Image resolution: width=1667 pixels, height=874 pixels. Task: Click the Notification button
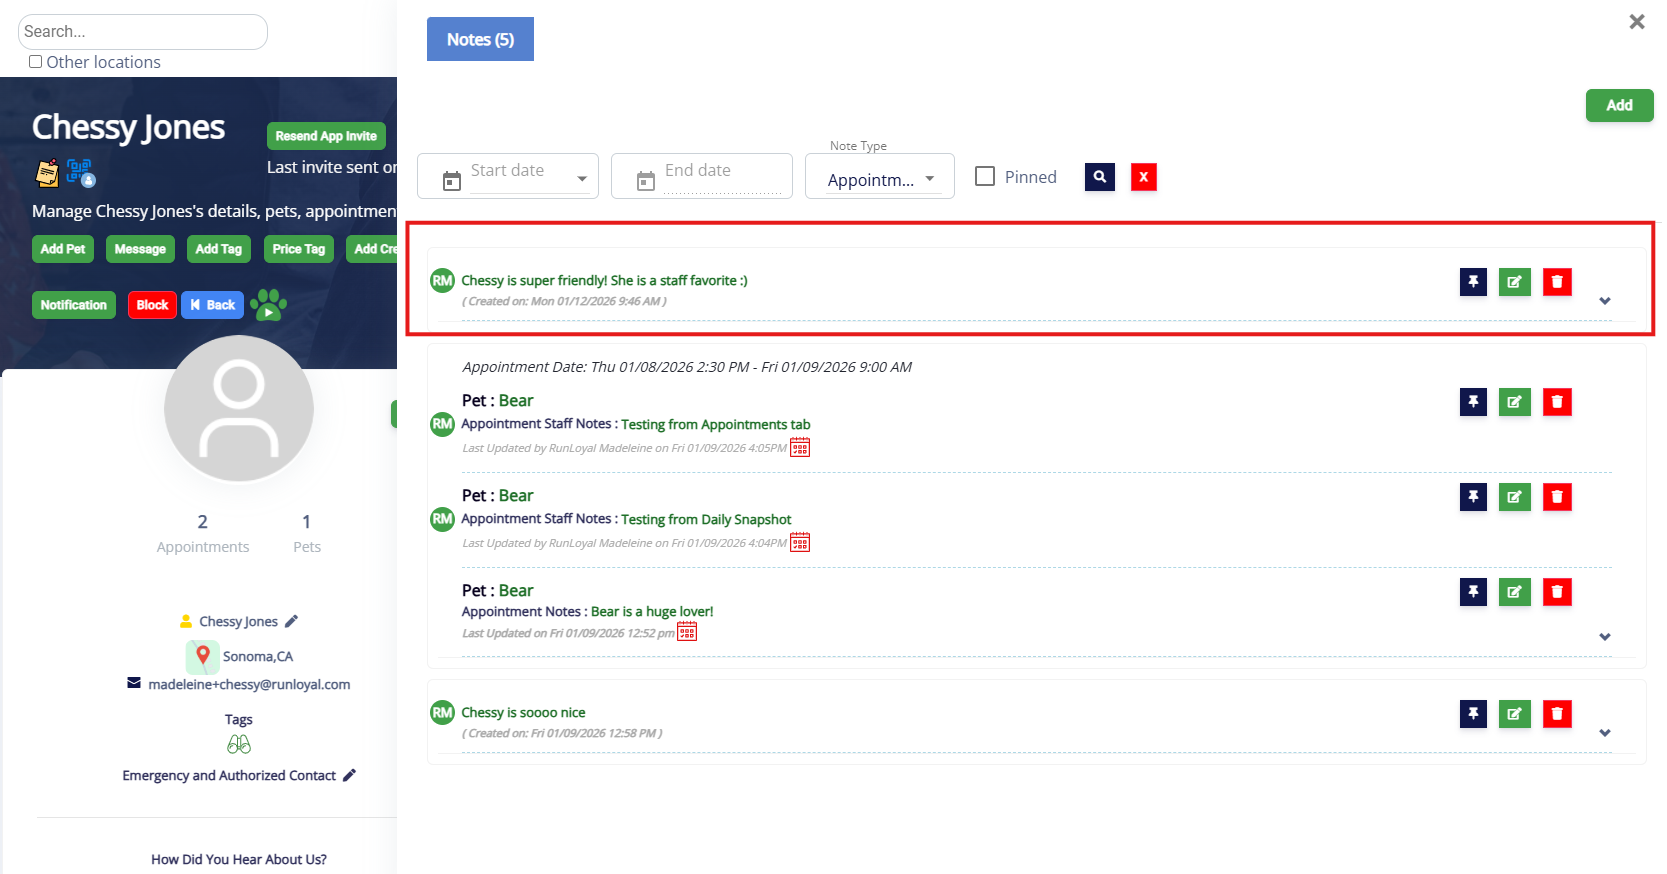tap(74, 305)
